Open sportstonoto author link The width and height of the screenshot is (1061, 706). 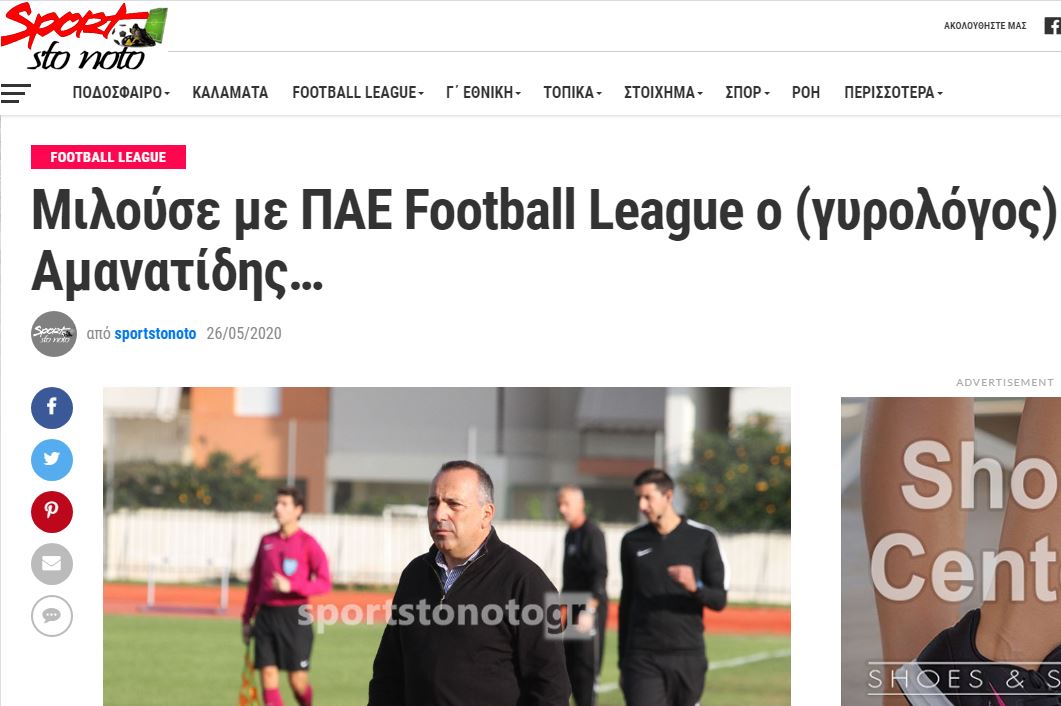[155, 334]
